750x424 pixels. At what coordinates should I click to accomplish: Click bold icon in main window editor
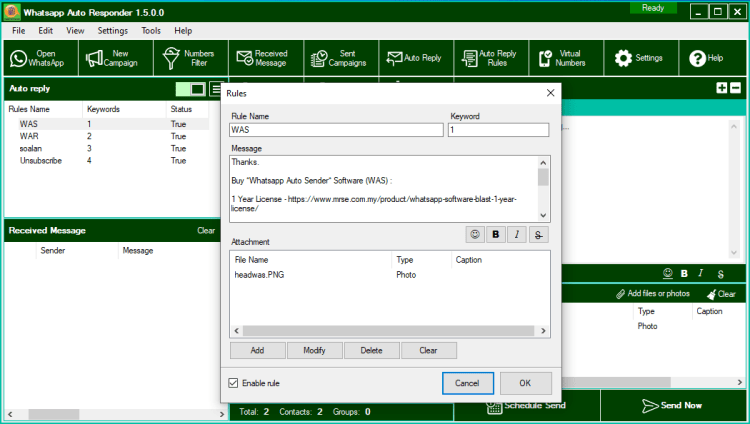[x=684, y=273]
